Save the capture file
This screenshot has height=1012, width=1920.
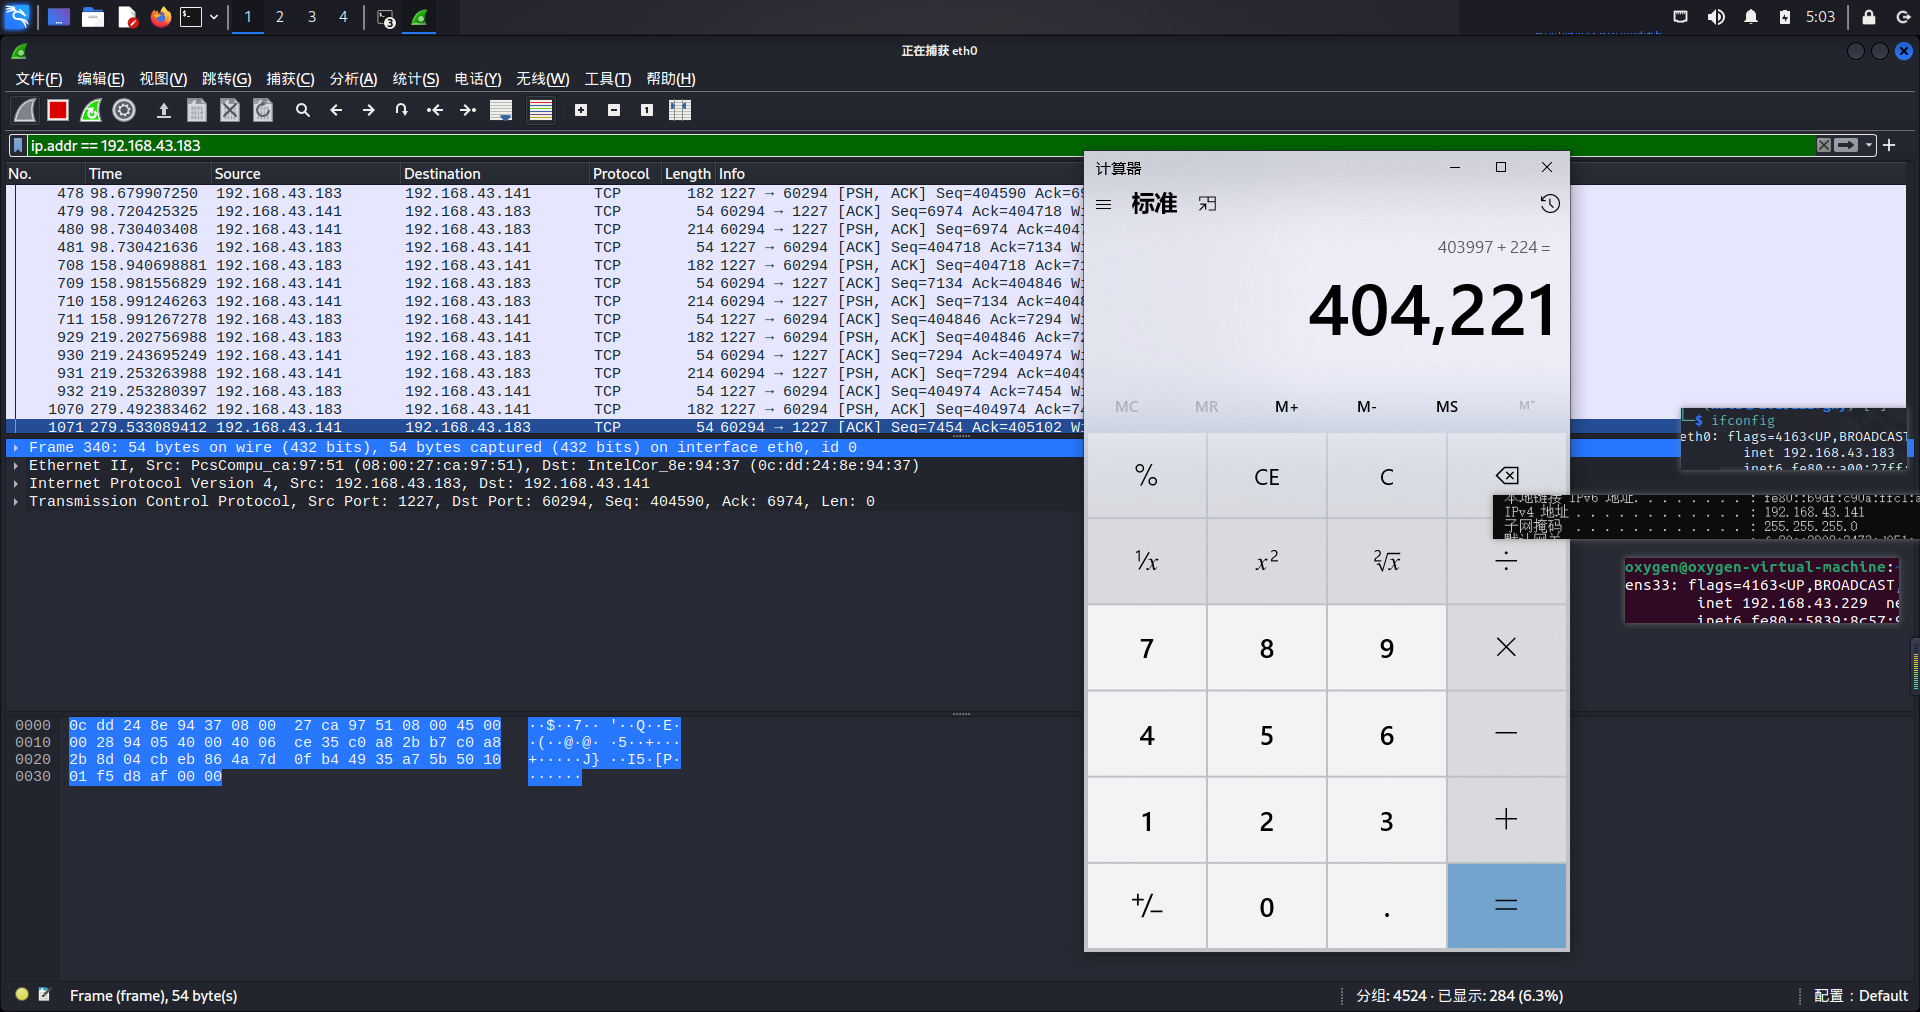[197, 110]
